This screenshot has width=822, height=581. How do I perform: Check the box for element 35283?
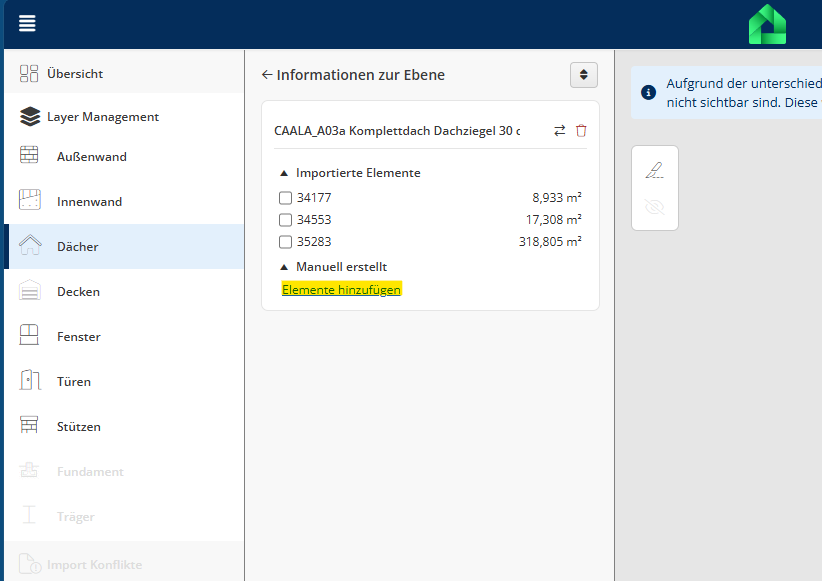285,242
